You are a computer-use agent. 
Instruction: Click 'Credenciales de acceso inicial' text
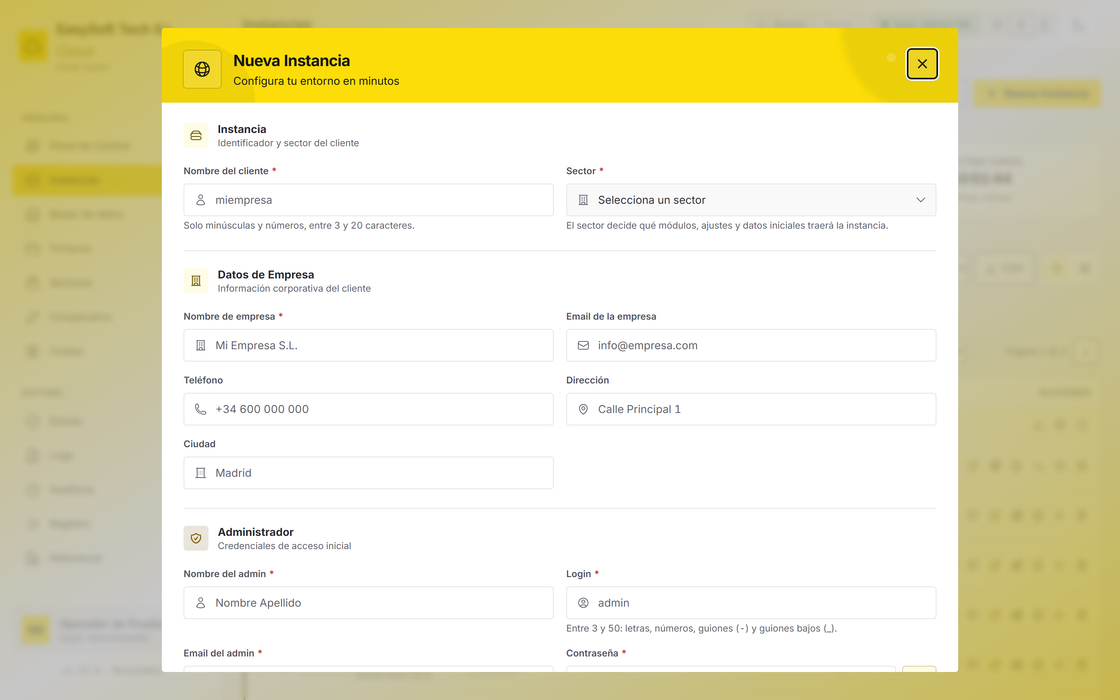coord(284,546)
